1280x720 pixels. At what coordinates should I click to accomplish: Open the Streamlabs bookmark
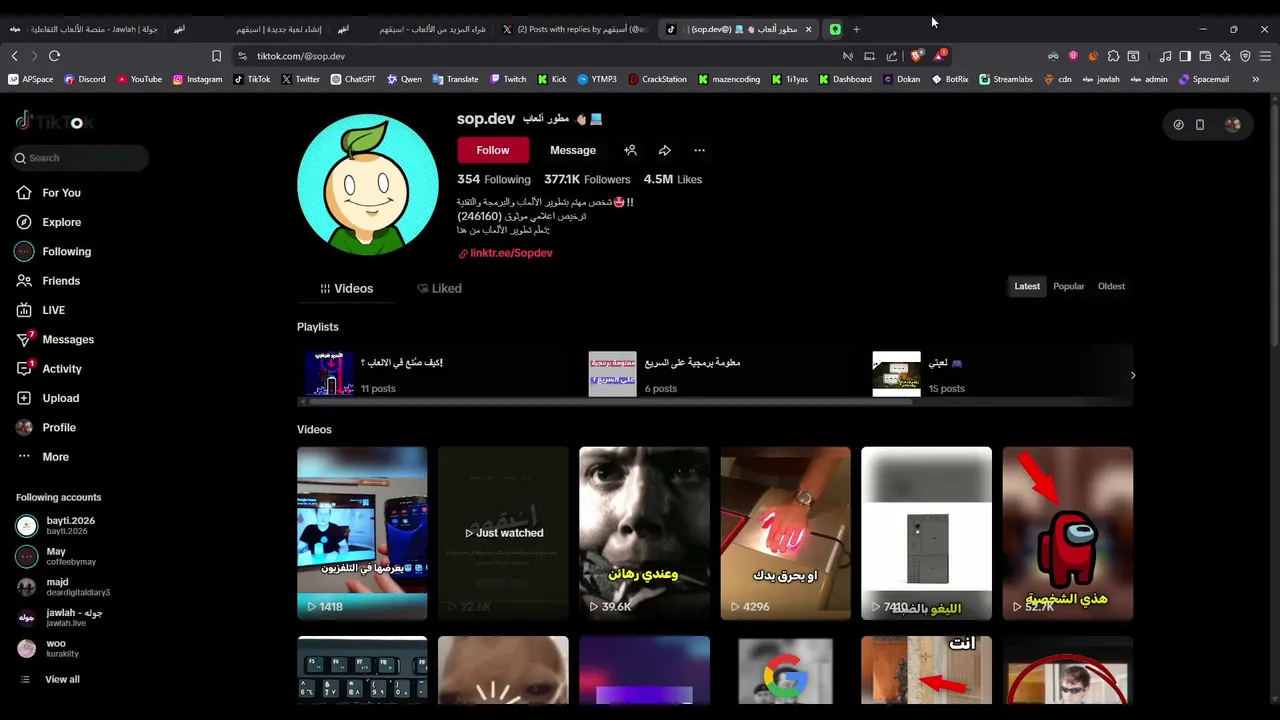pos(1008,79)
